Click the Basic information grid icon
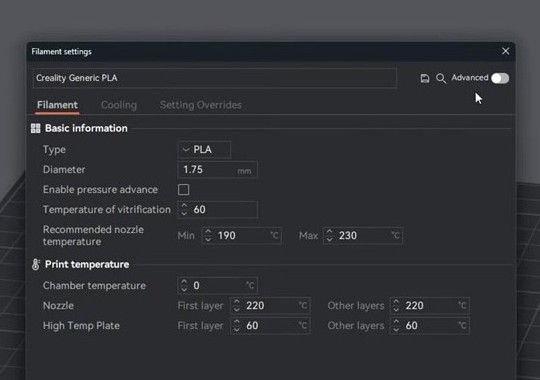 [35, 129]
